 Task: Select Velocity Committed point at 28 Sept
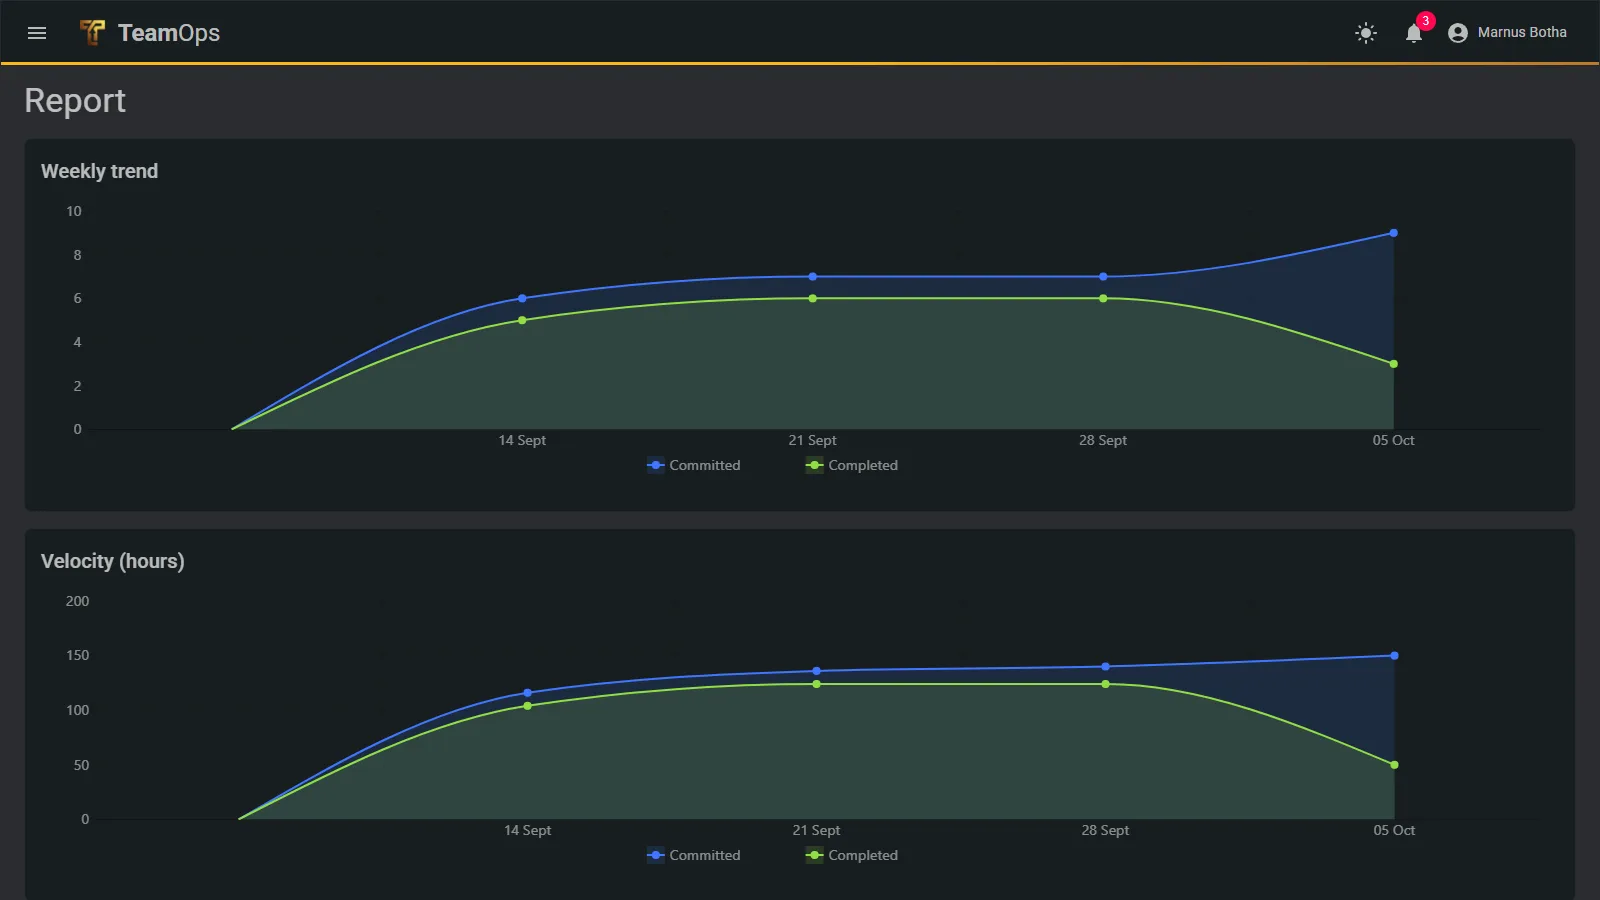[x=1105, y=667]
